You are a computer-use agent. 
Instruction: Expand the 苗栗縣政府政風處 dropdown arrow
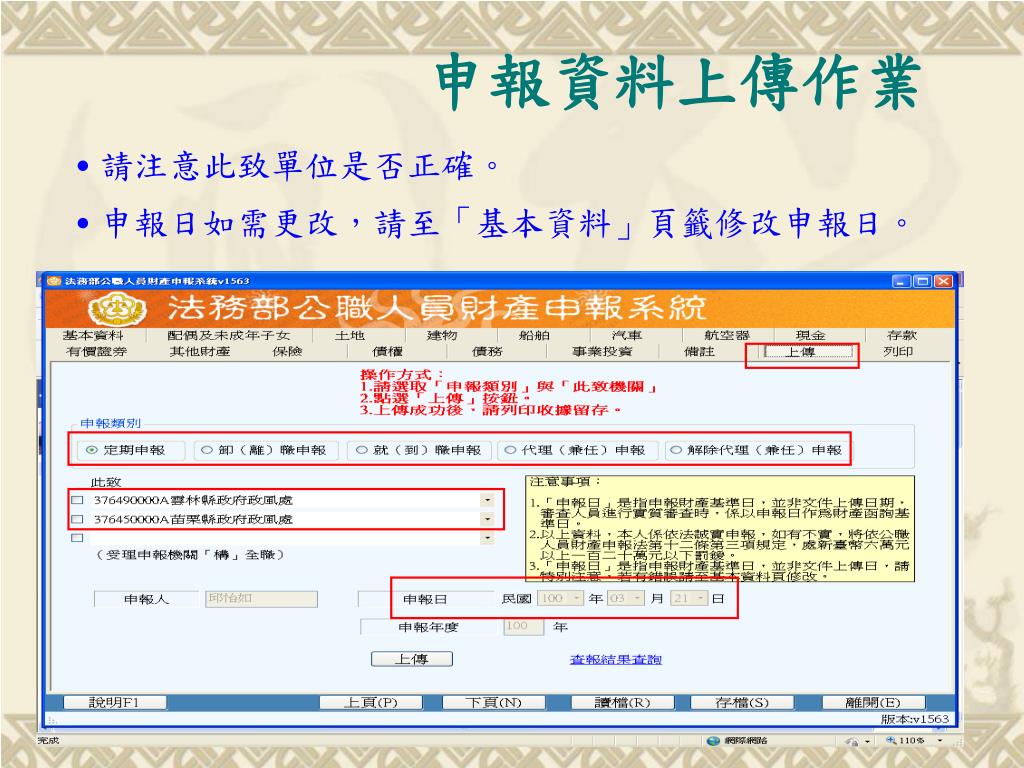487,519
